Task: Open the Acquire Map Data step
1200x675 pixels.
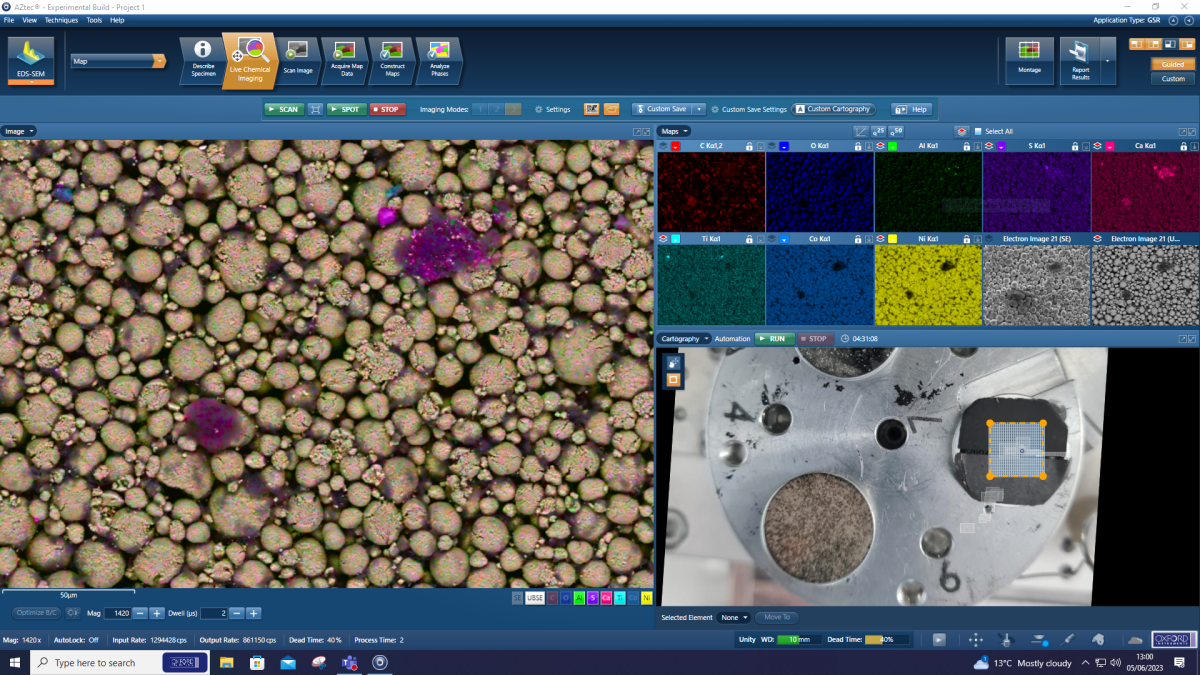Action: point(344,60)
